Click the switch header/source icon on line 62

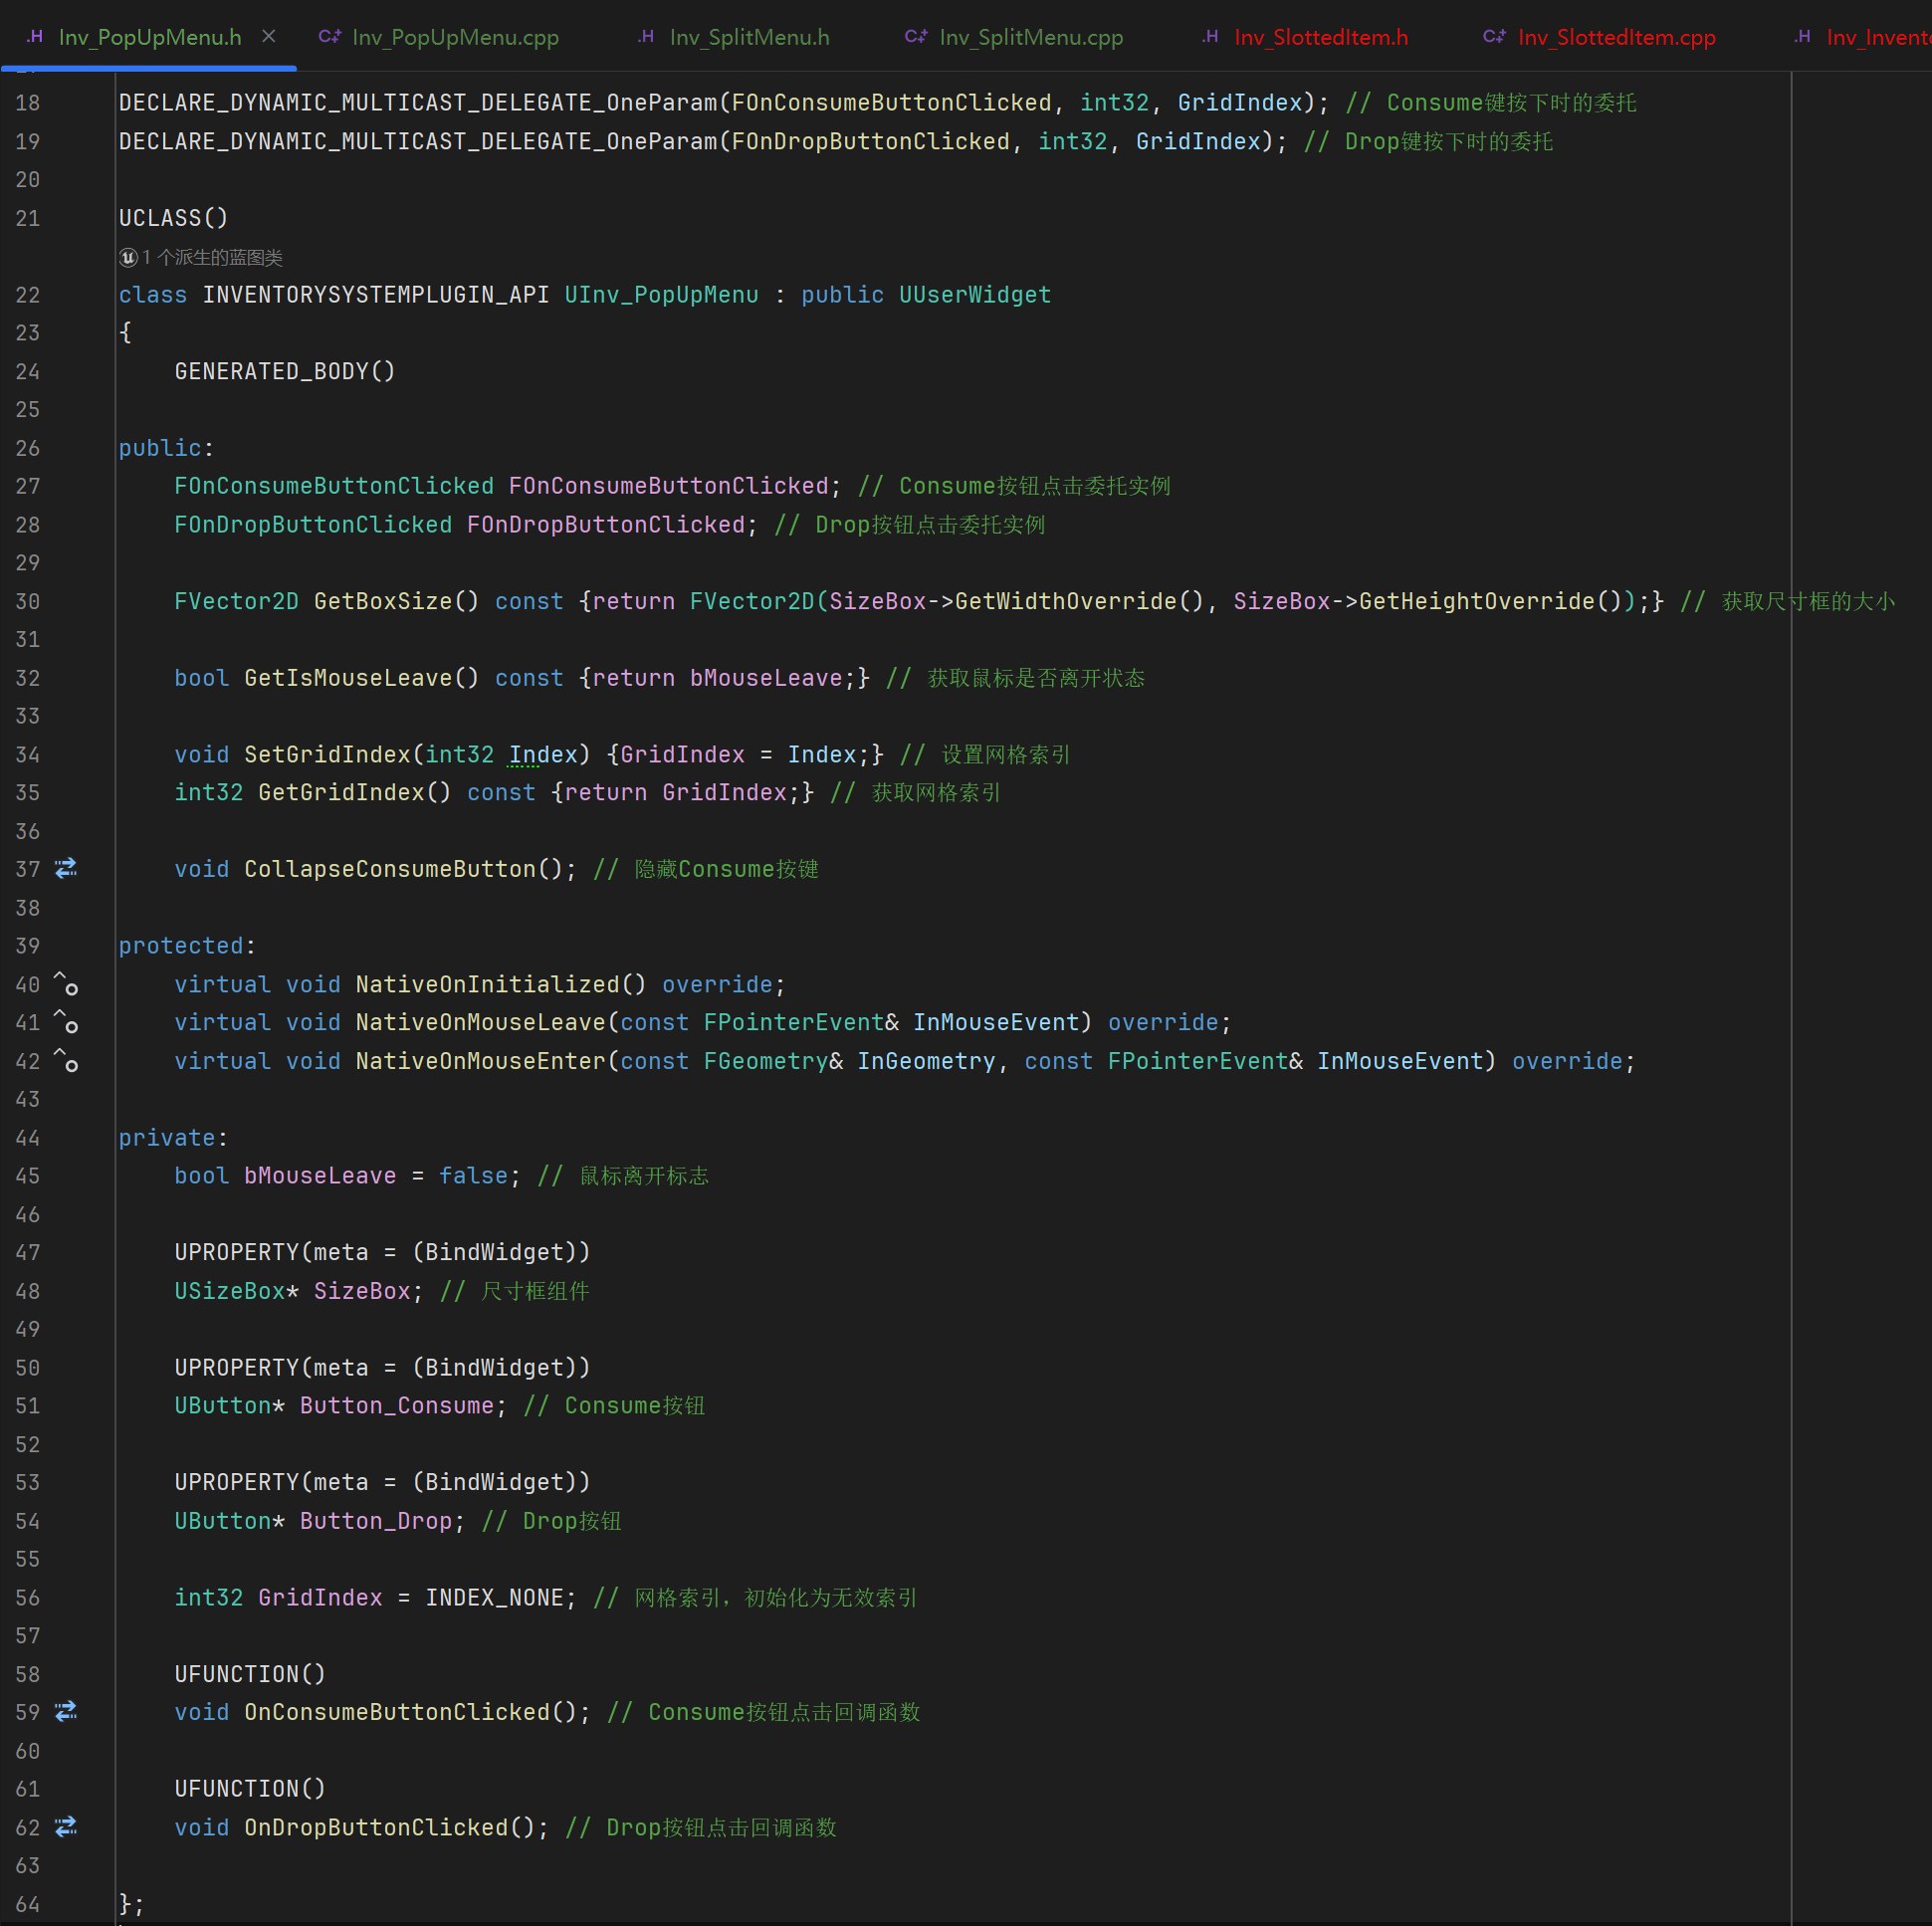(x=66, y=1827)
